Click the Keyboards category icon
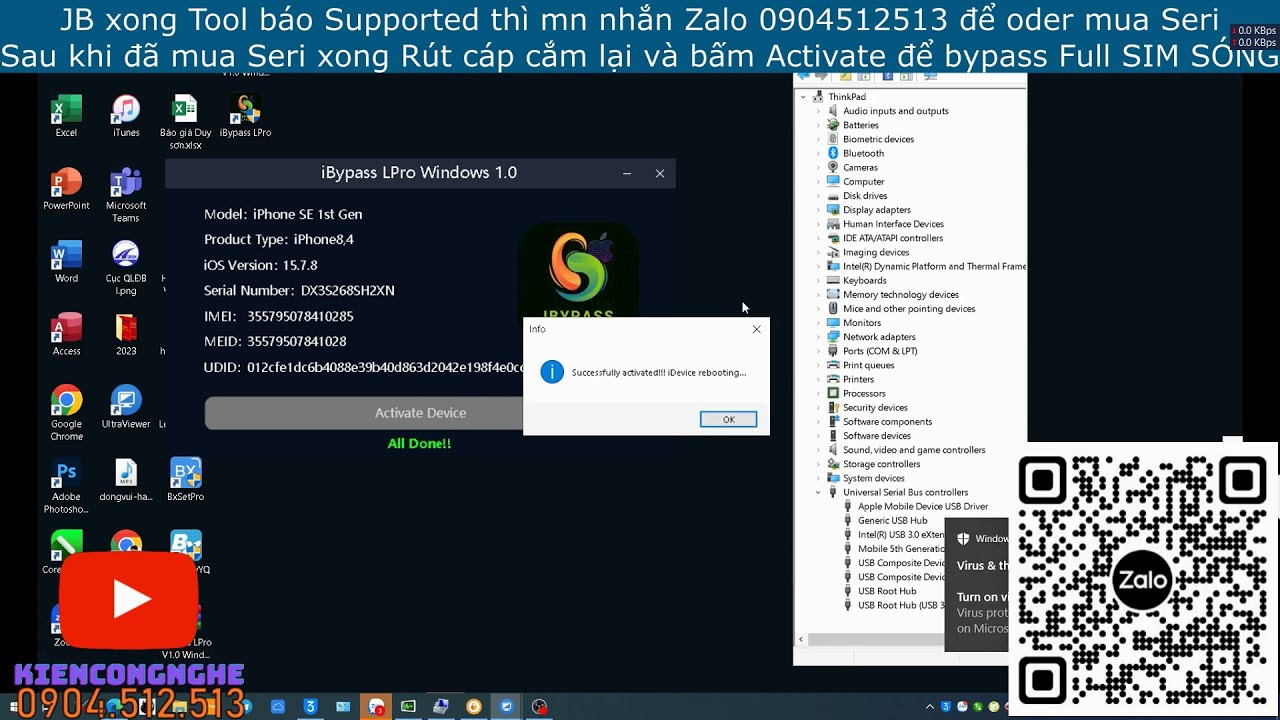This screenshot has height=720, width=1280. (x=833, y=280)
